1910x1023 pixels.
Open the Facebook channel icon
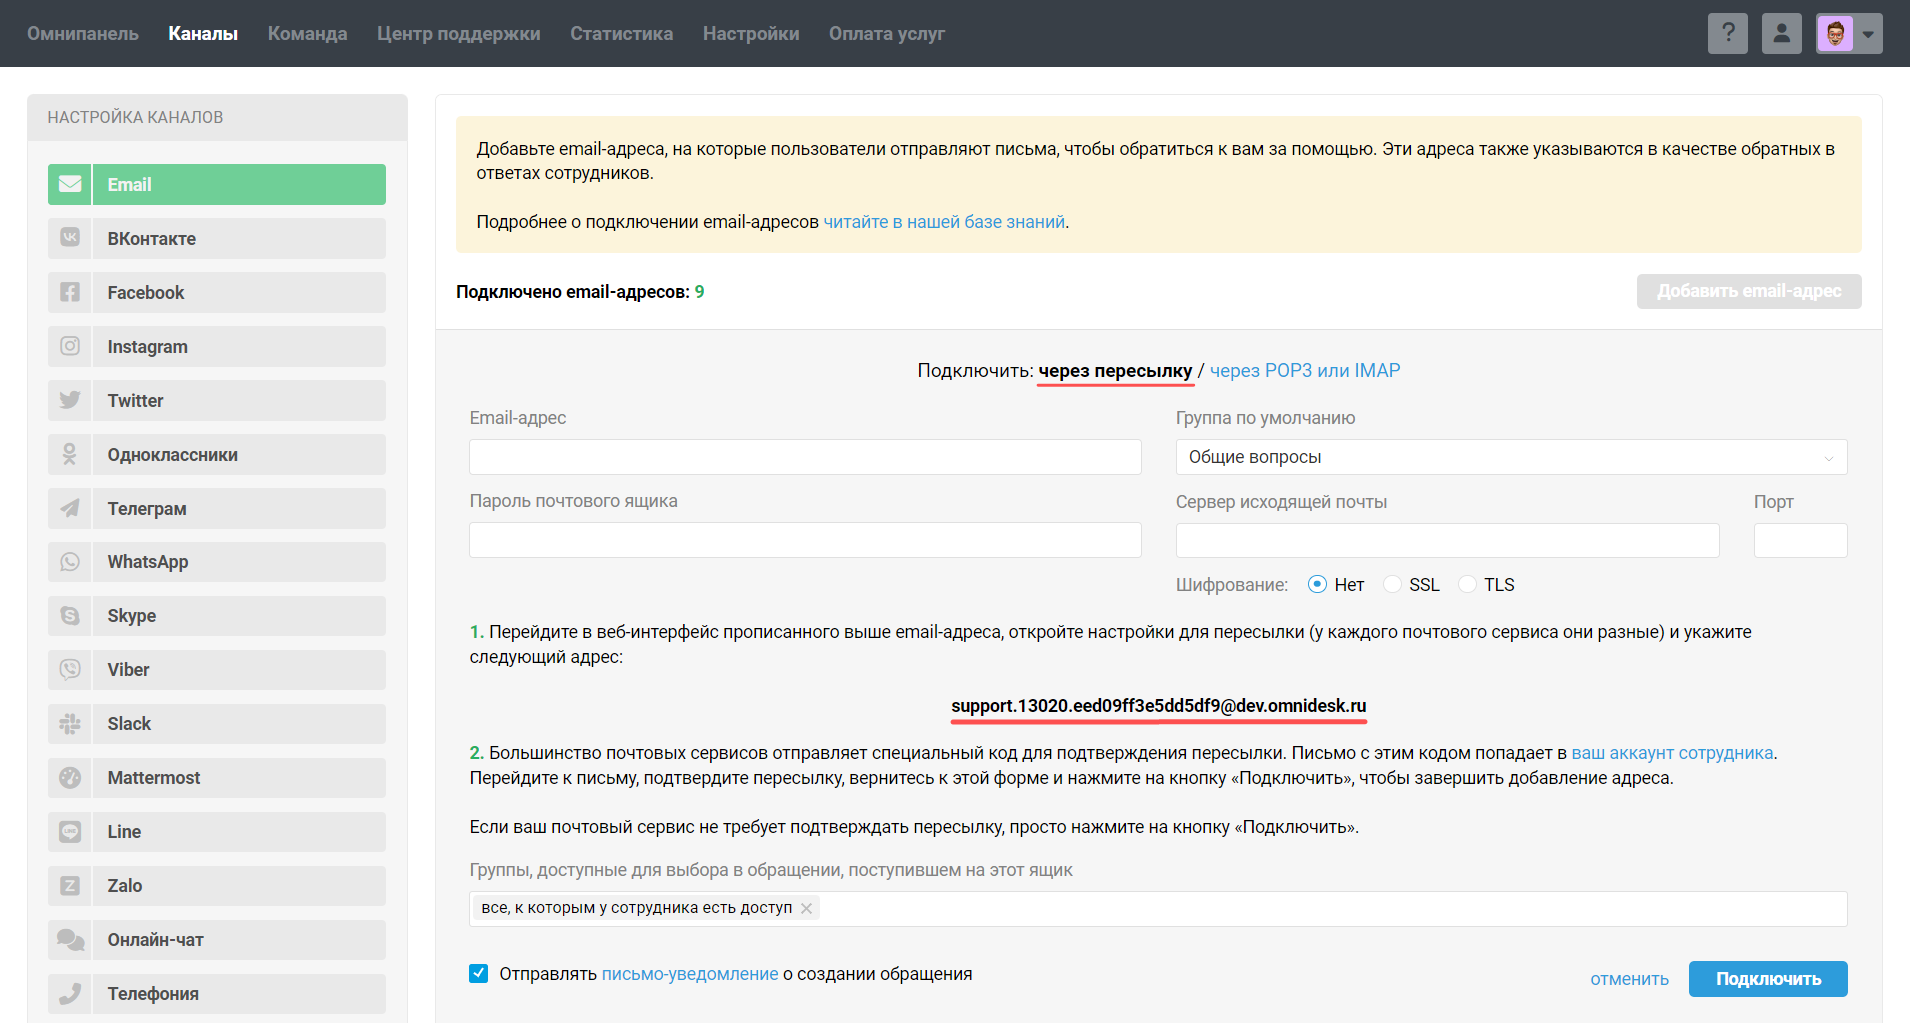(x=70, y=292)
